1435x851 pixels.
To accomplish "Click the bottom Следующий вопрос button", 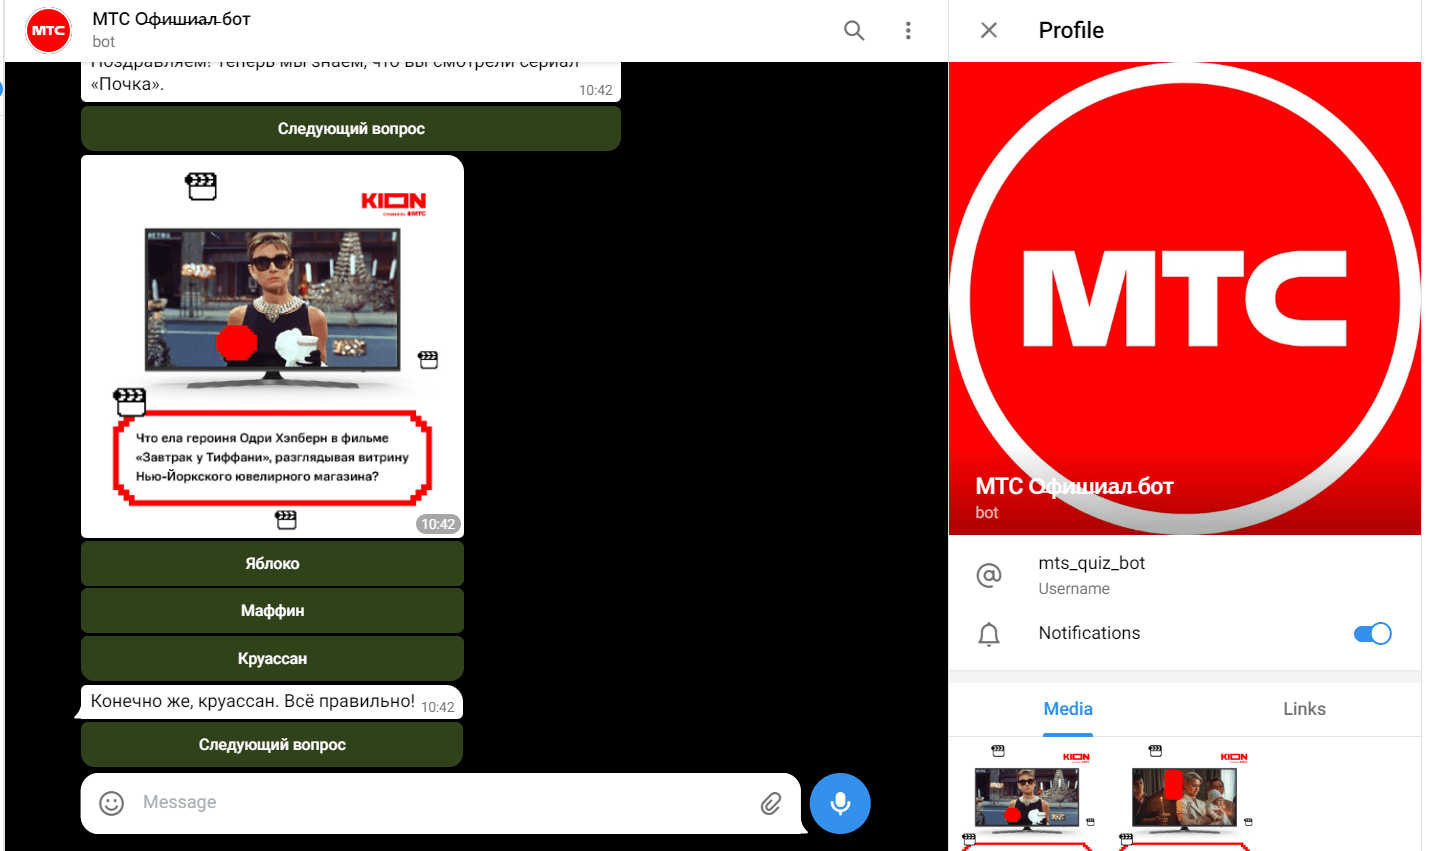I will 272,745.
